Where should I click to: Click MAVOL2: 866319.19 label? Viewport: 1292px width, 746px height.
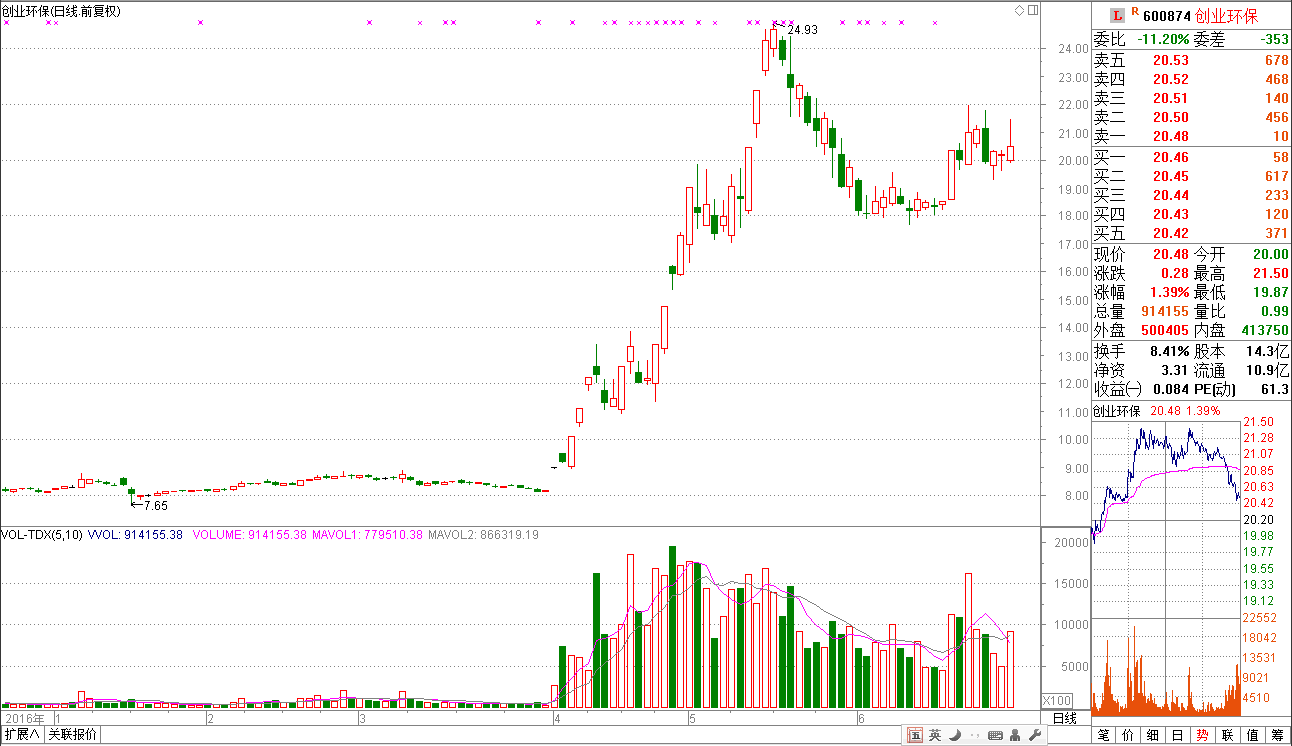tap(483, 535)
